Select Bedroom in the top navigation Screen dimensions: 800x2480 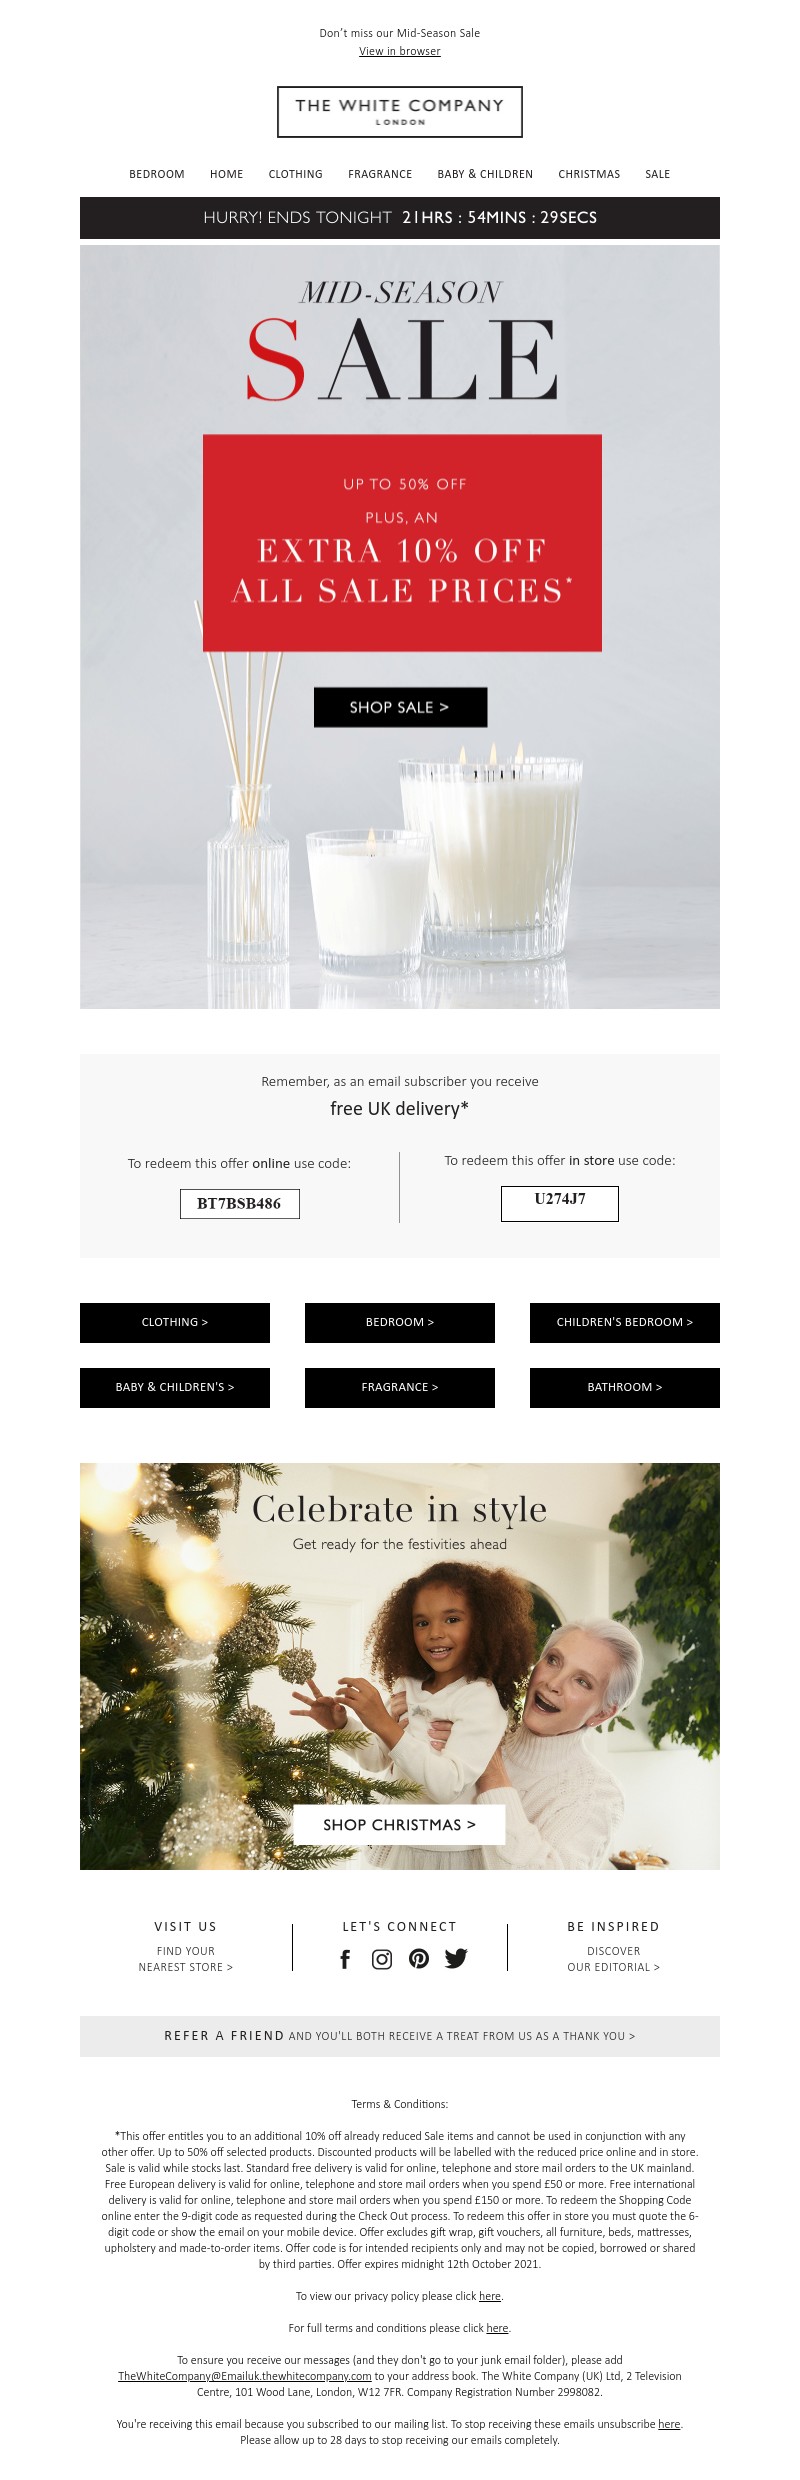click(157, 174)
